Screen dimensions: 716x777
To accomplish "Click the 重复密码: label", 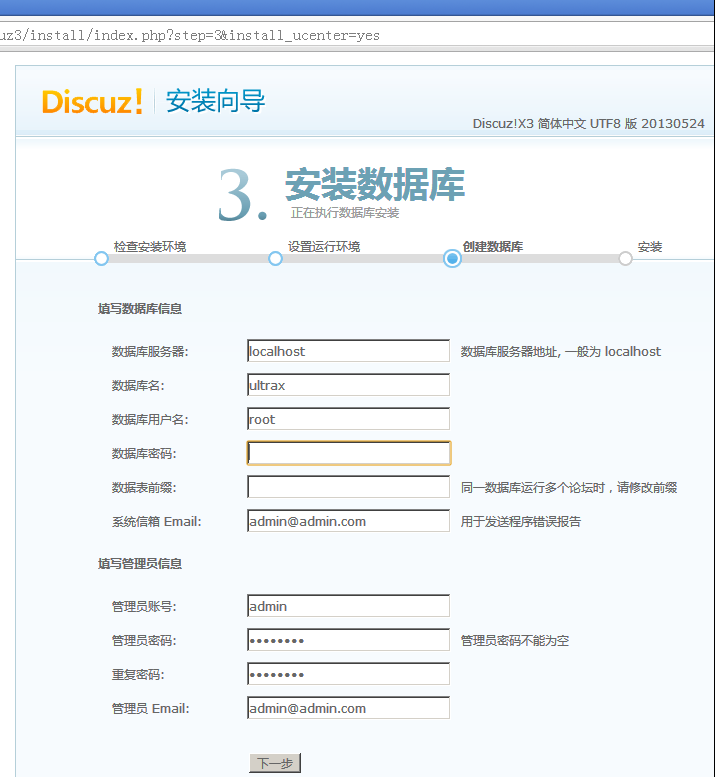I will (x=138, y=674).
